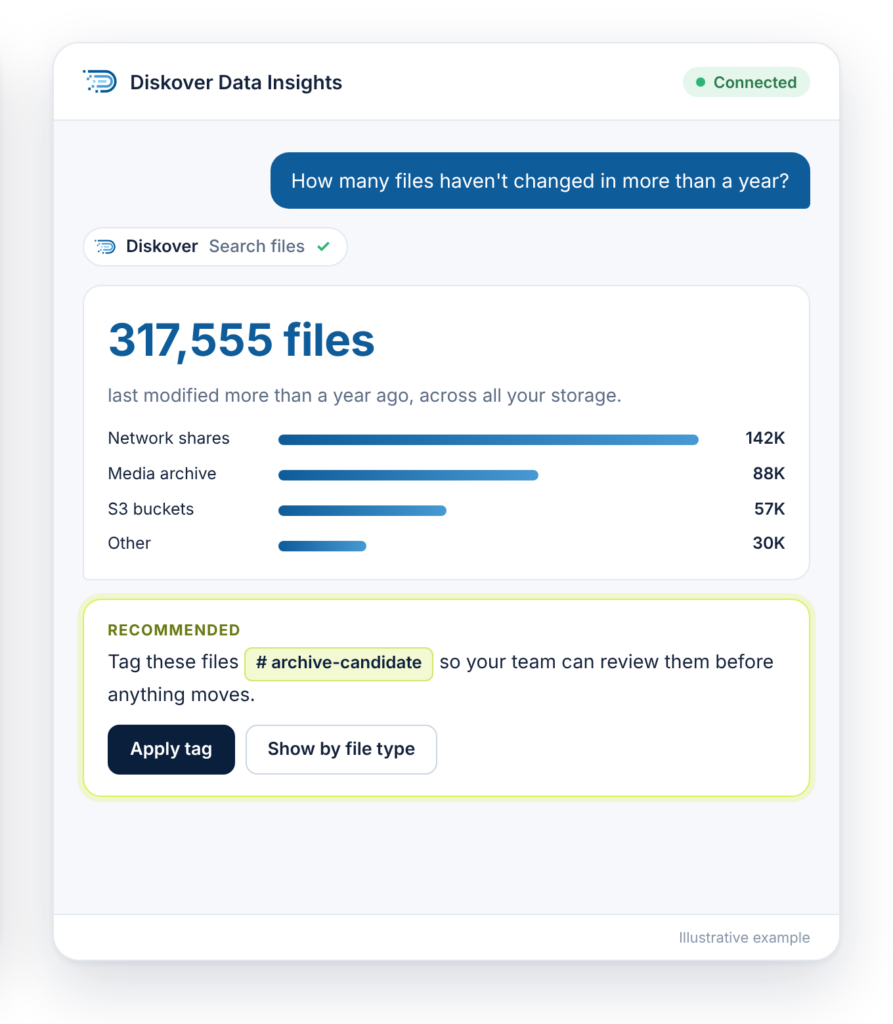Click the green checkmark beside Search files

(x=323, y=246)
